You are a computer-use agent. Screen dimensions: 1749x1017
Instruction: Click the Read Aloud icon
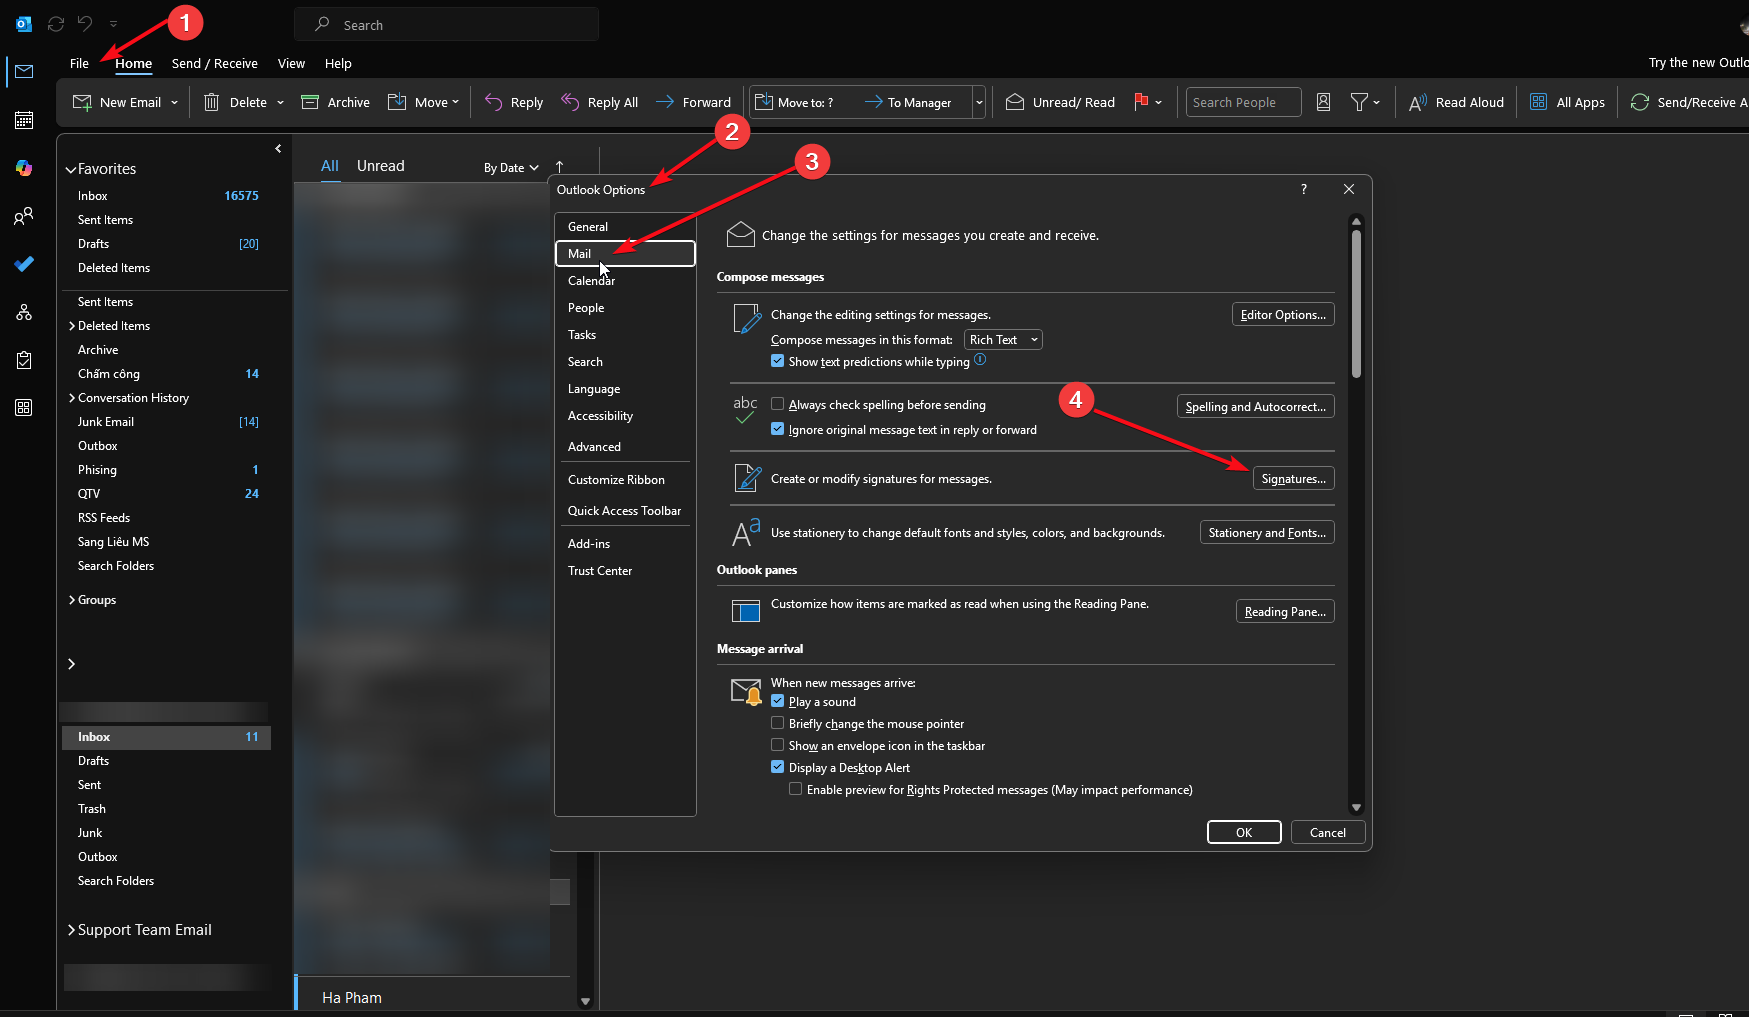pyautogui.click(x=1418, y=102)
